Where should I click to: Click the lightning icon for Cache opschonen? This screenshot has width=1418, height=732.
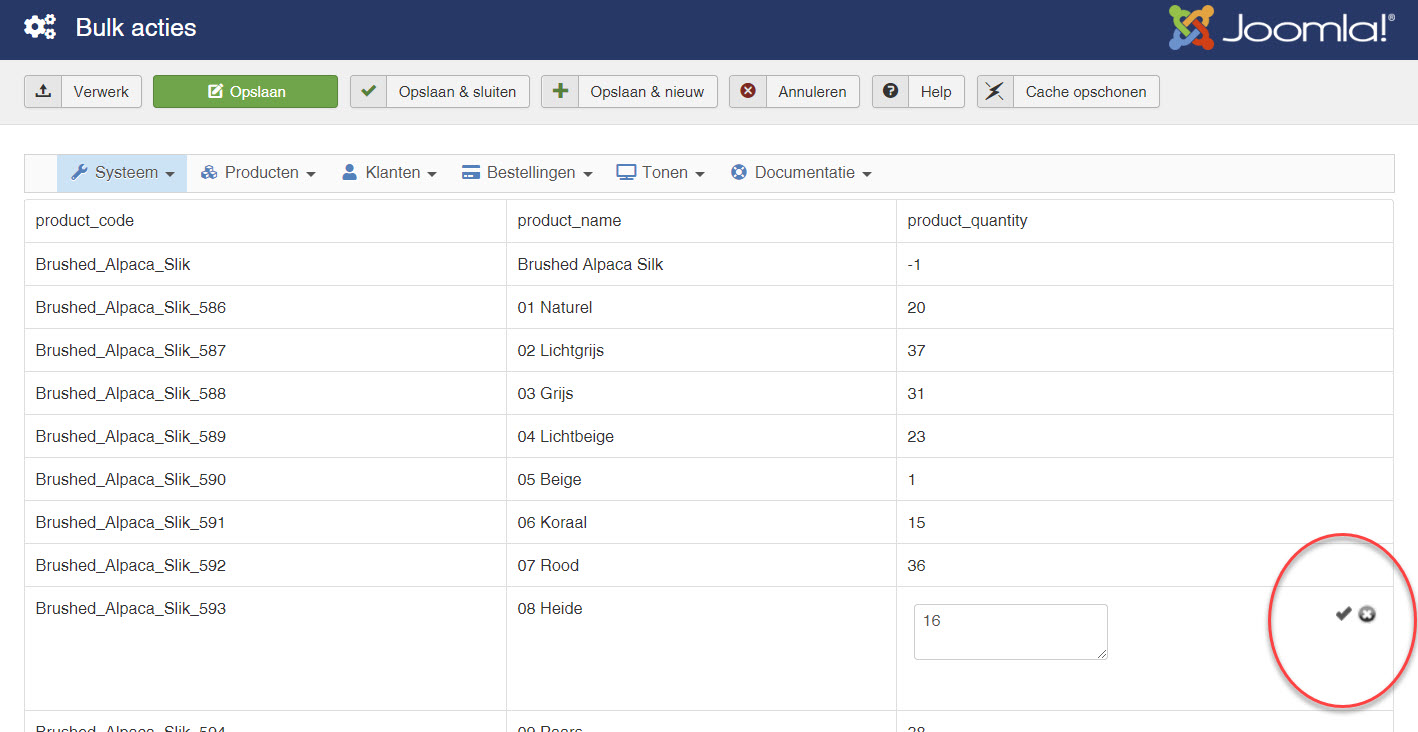pyautogui.click(x=994, y=92)
